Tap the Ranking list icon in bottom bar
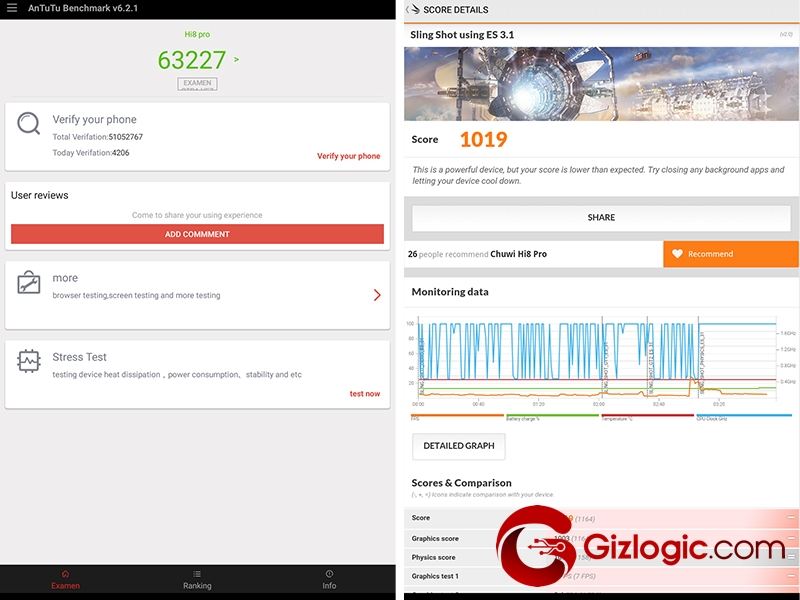The image size is (800, 600). click(x=197, y=574)
